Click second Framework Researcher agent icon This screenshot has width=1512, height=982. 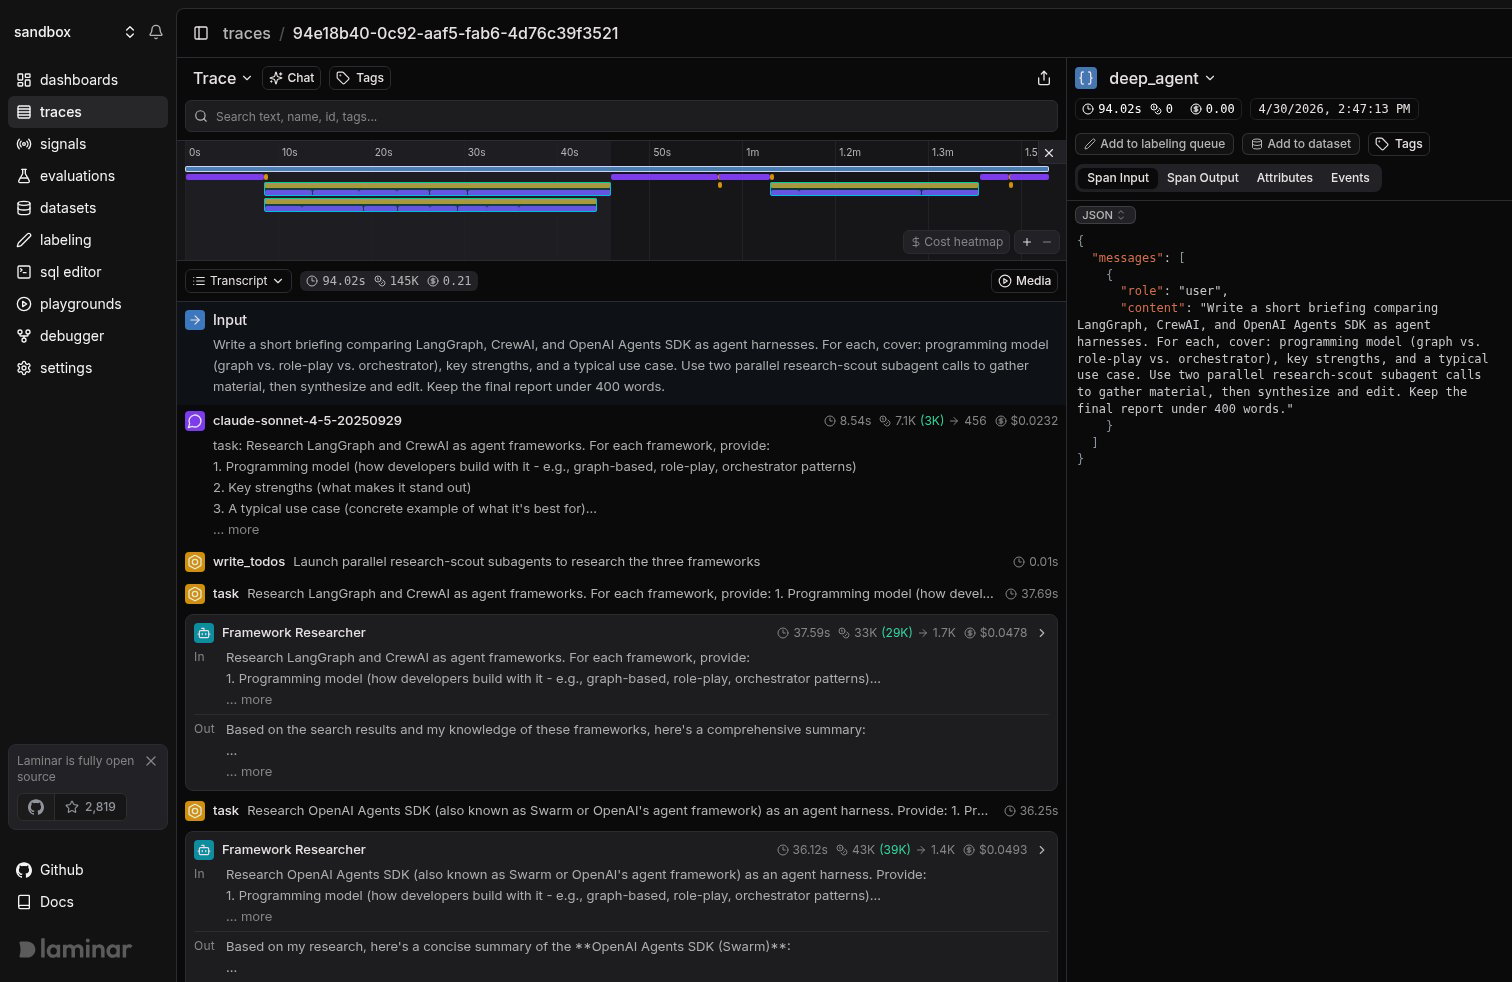(x=204, y=850)
